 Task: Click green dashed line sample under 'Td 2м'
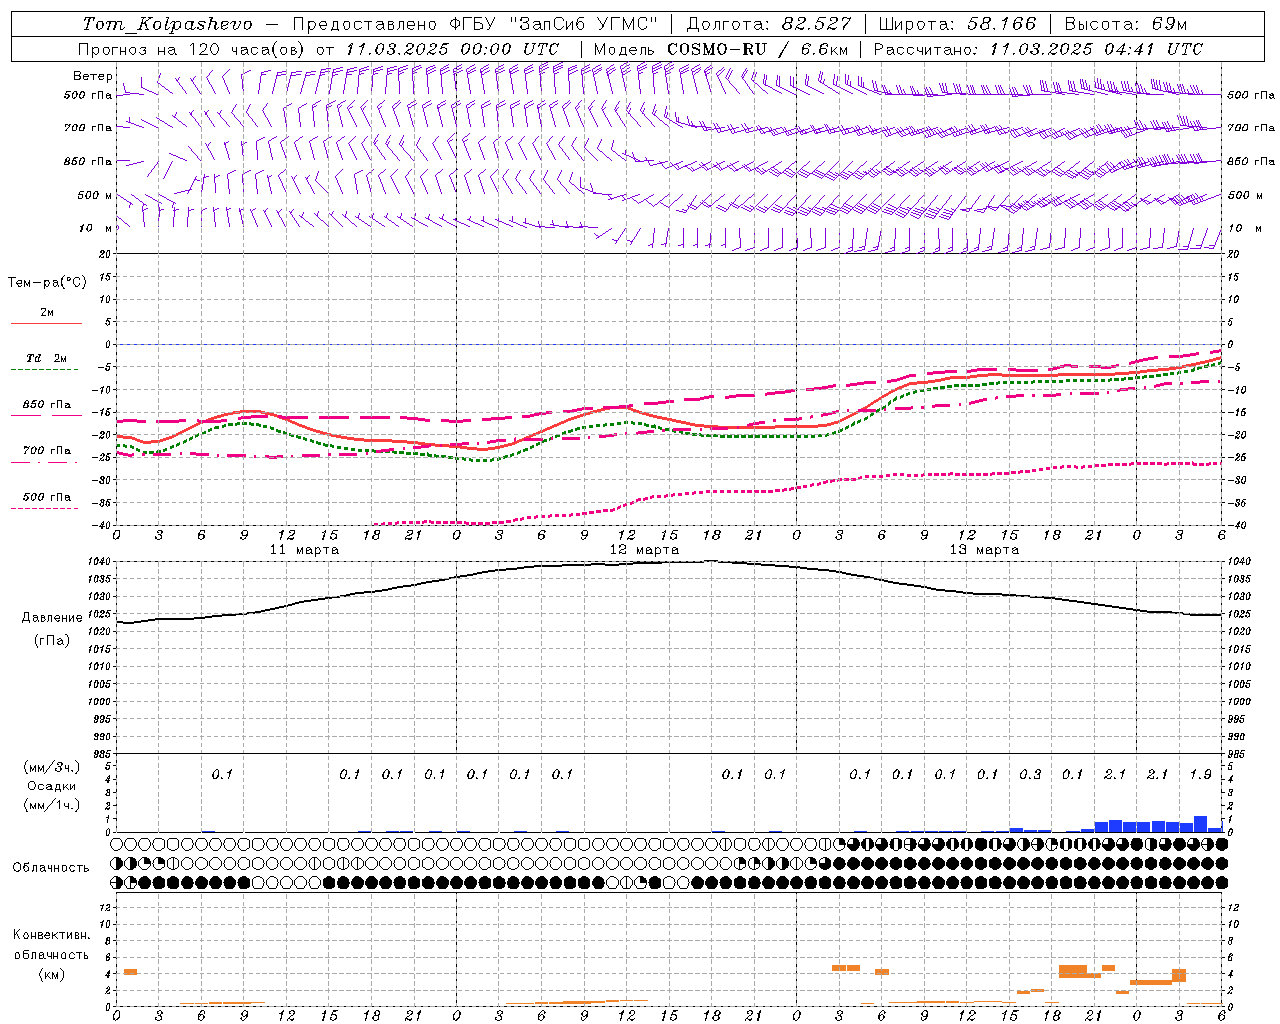[46, 370]
